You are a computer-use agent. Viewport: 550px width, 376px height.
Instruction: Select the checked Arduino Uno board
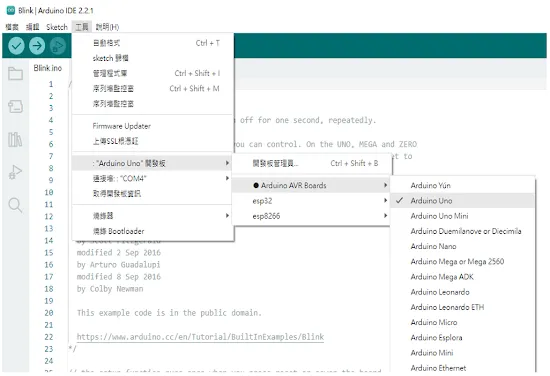point(462,201)
